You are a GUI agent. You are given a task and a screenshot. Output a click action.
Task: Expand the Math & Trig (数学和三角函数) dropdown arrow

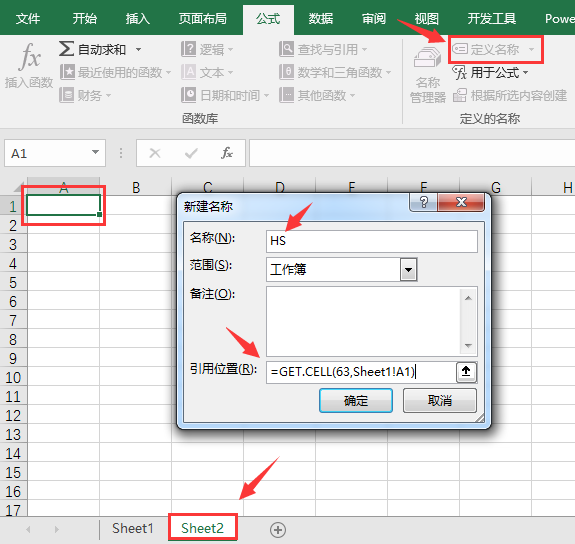click(389, 73)
